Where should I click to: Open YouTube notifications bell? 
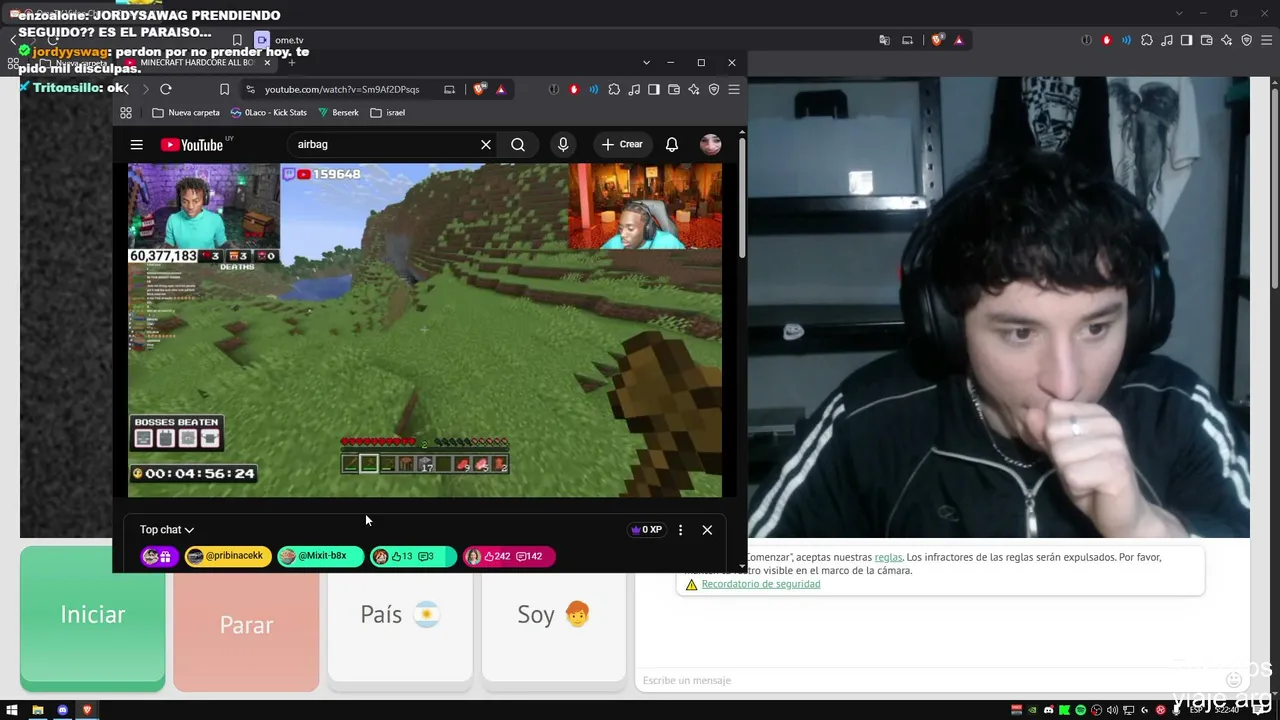click(x=672, y=145)
